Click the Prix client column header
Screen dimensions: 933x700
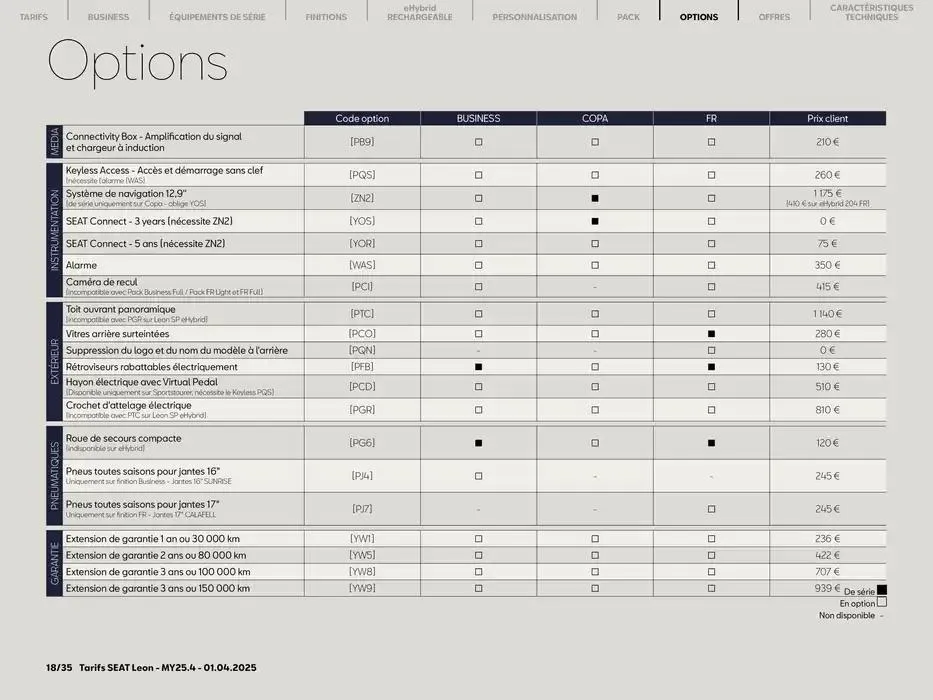tap(826, 117)
